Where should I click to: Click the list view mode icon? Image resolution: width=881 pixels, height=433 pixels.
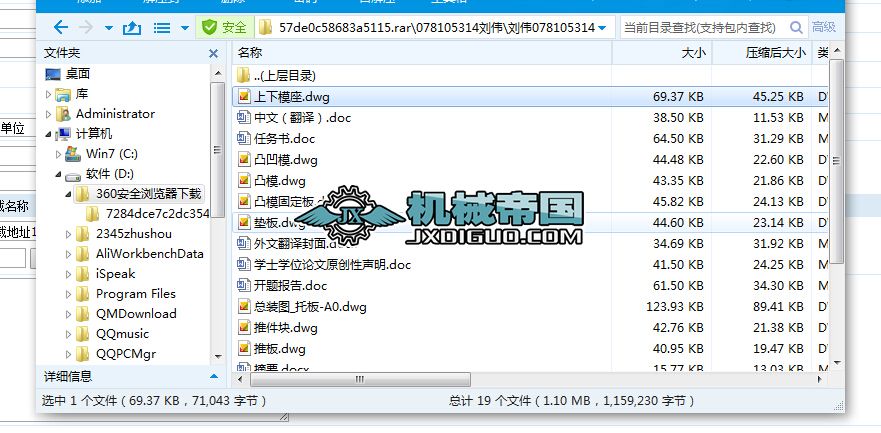point(162,27)
